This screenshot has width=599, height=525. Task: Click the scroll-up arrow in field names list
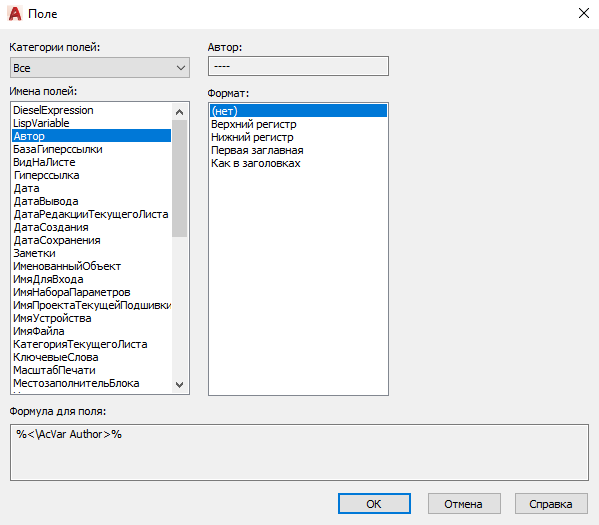point(179,112)
